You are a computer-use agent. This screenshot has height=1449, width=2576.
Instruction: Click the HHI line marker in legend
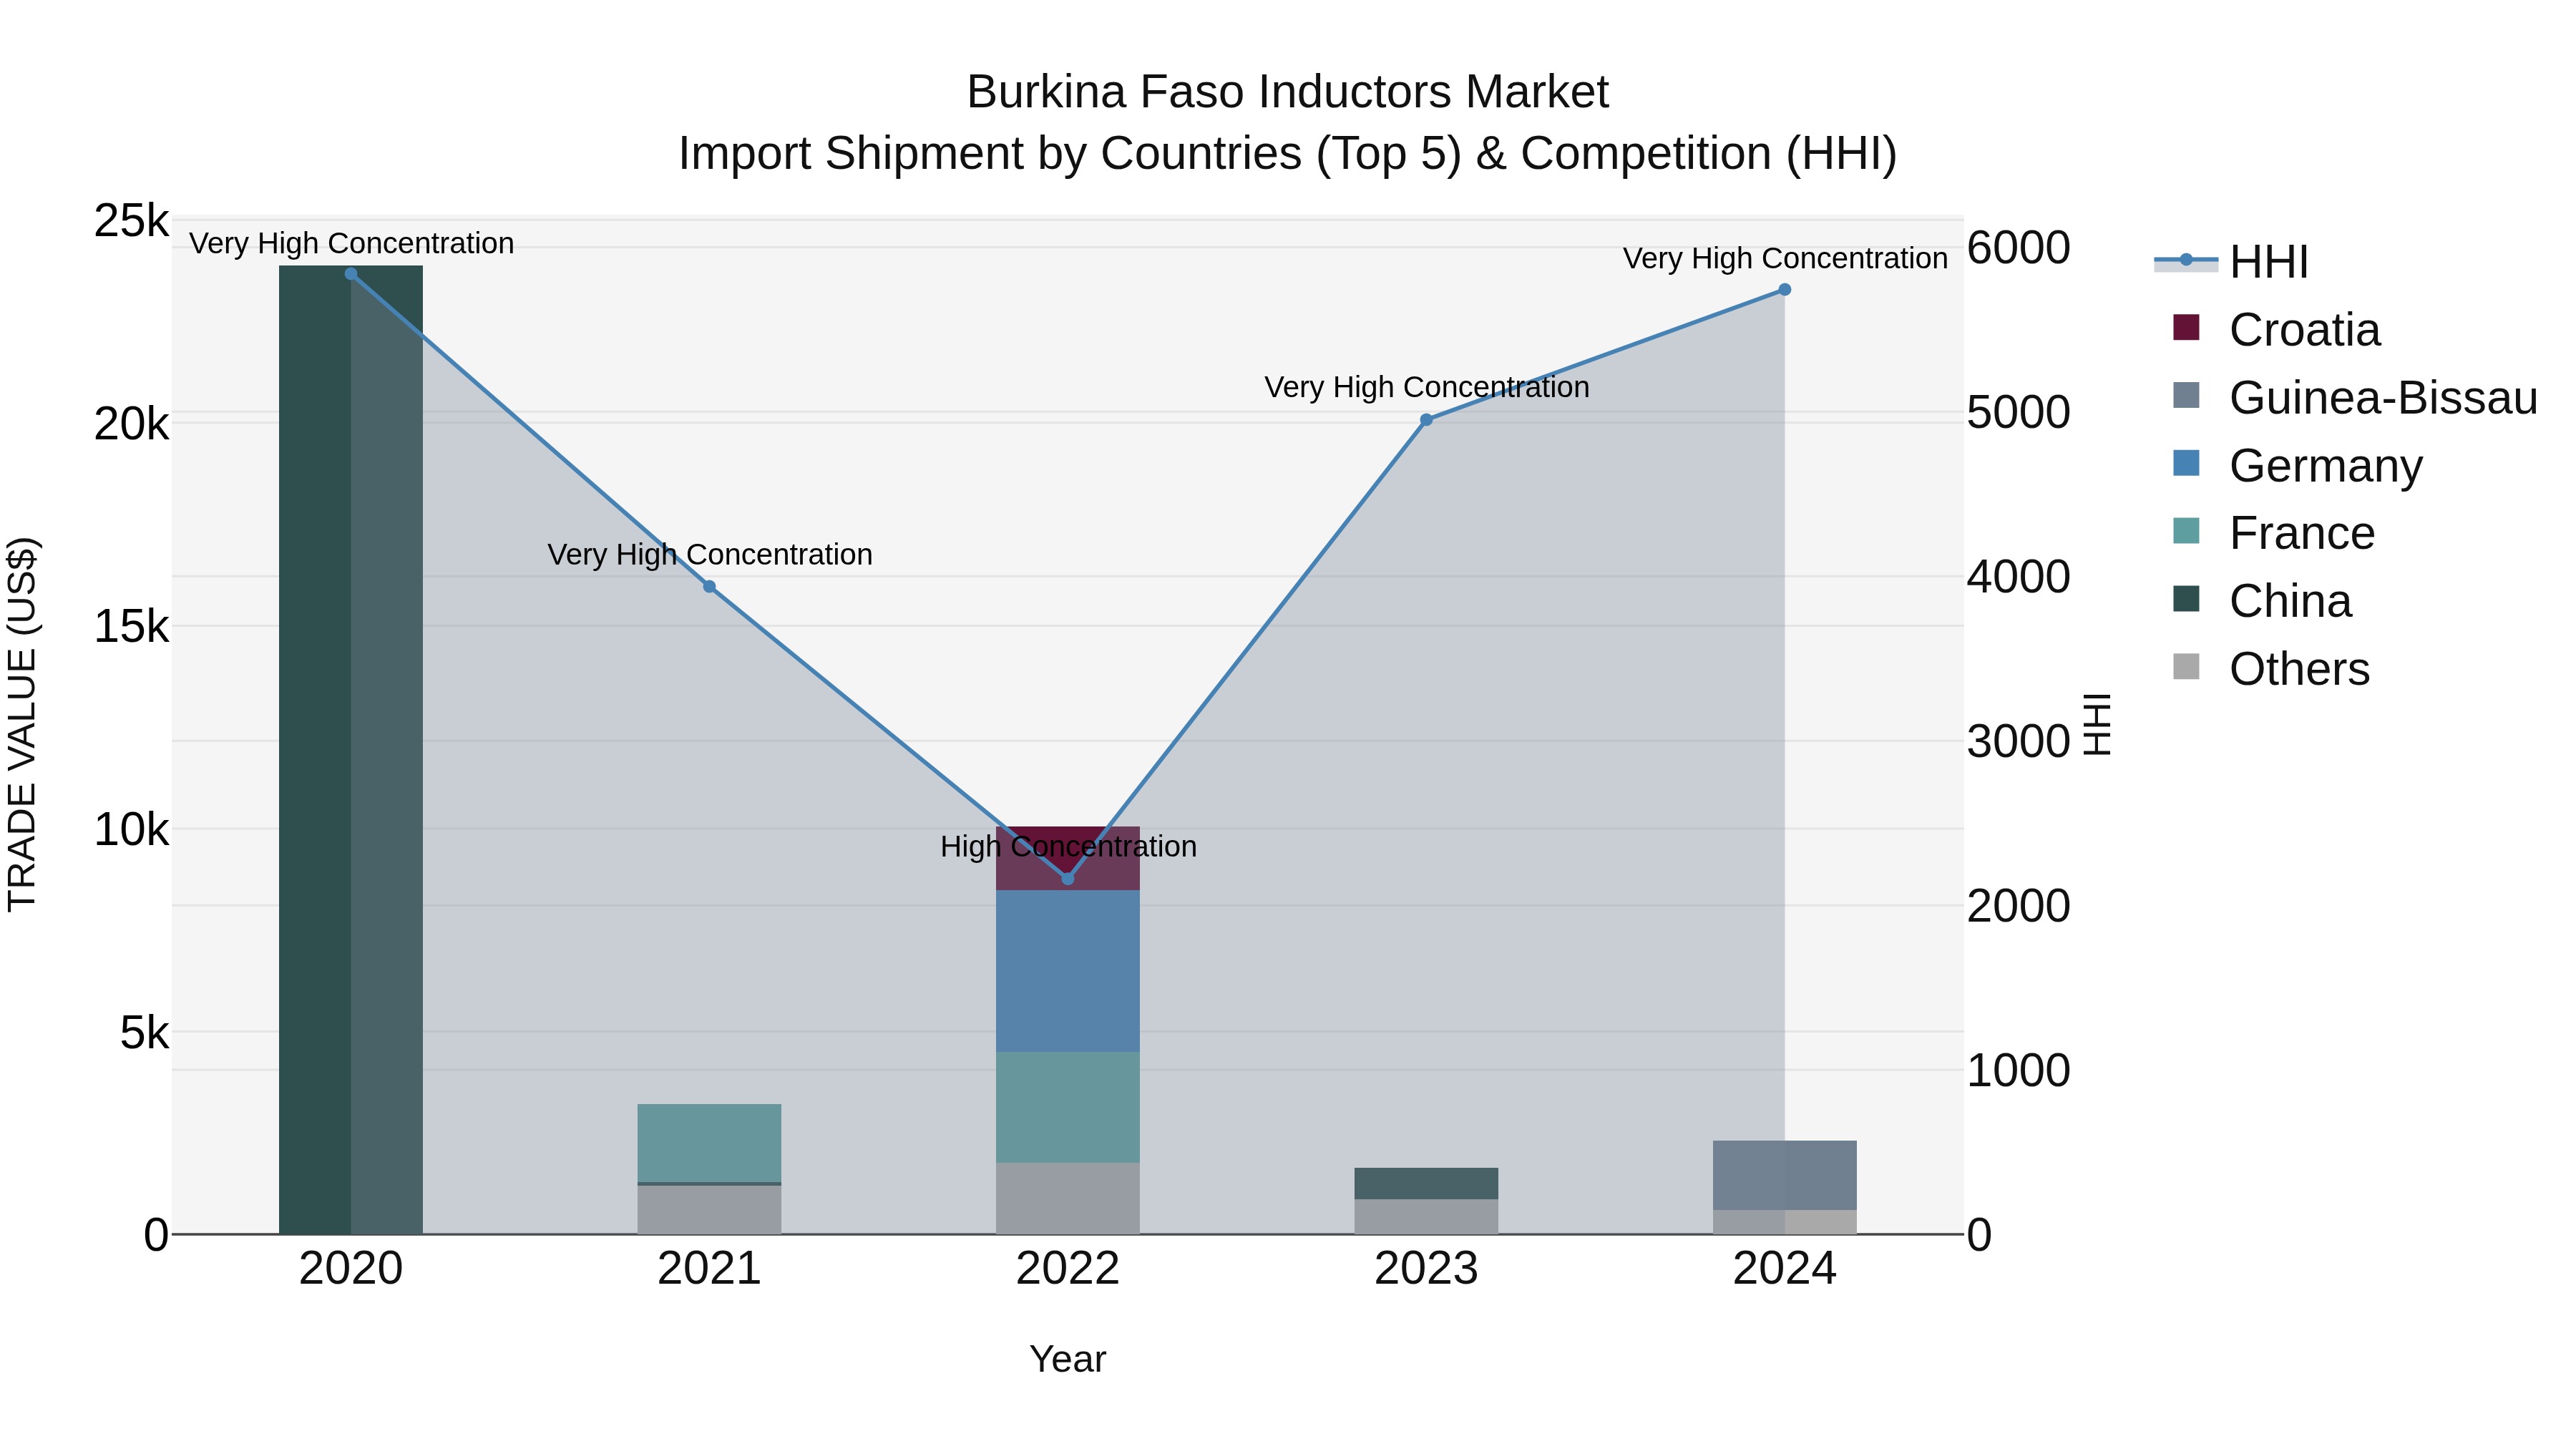pyautogui.click(x=2186, y=261)
